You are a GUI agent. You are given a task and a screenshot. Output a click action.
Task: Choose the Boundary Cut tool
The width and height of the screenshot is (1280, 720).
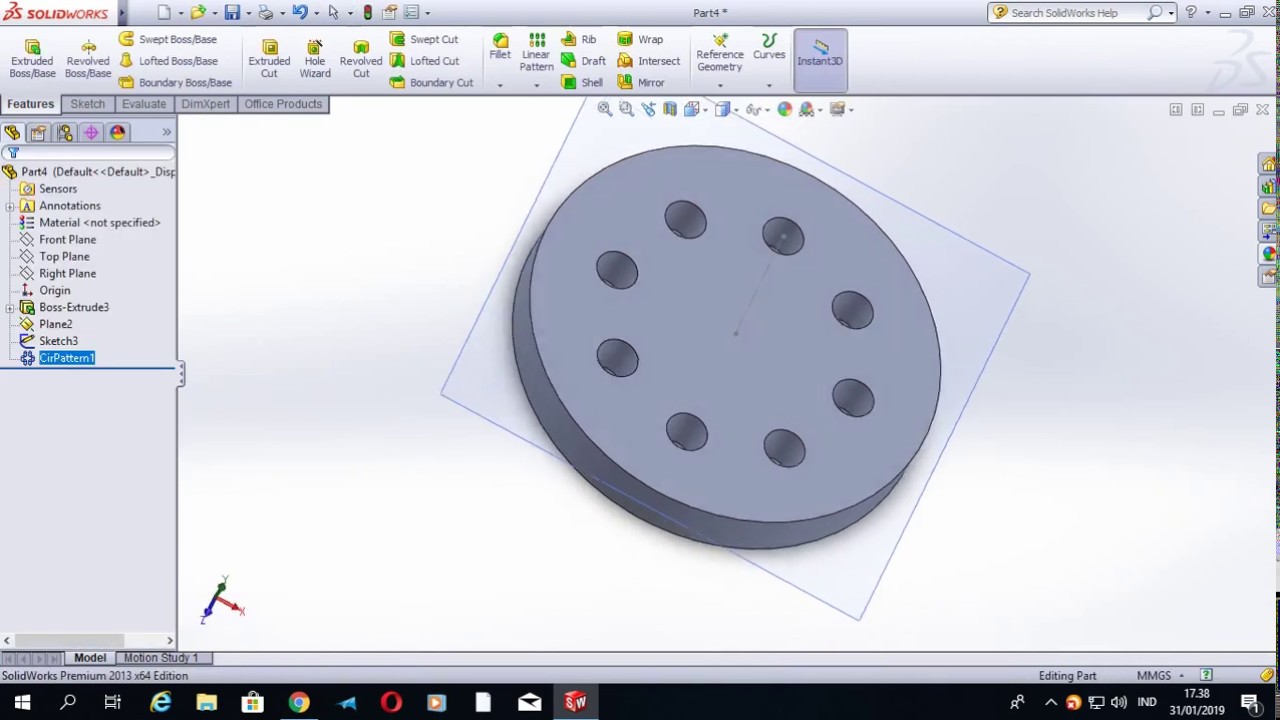click(431, 83)
